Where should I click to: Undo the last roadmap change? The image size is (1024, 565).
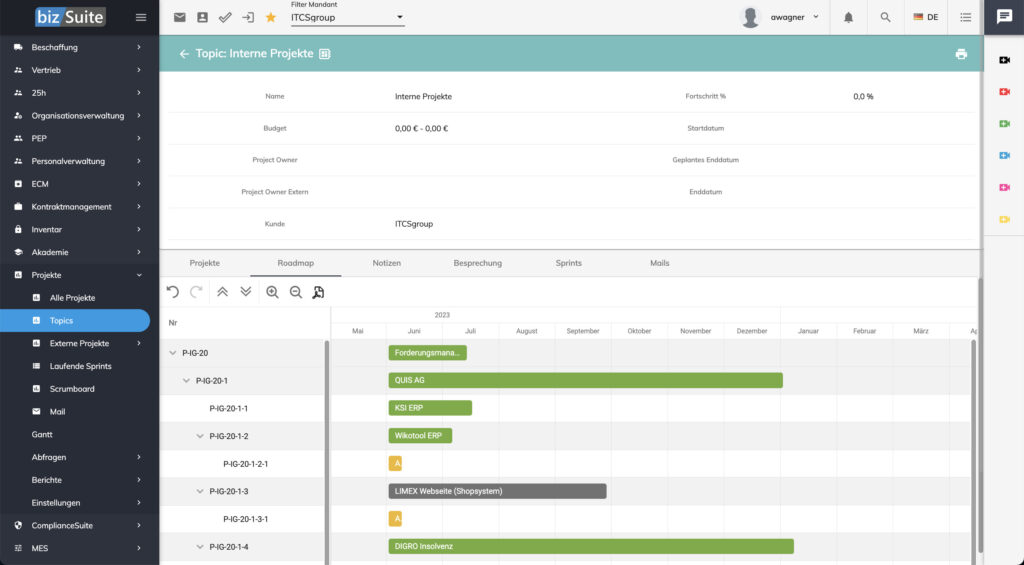pyautogui.click(x=172, y=292)
